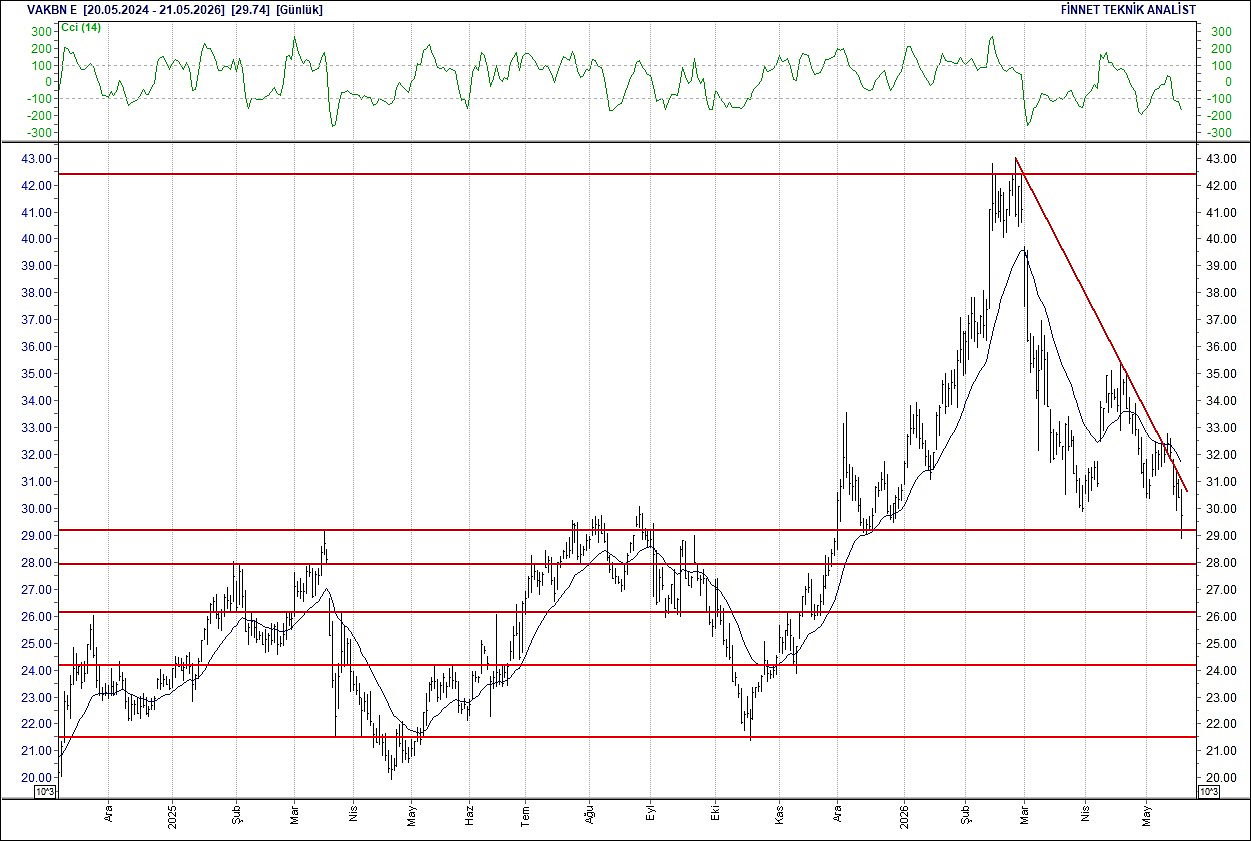Click 33.00 on the left price axis
This screenshot has height=841, width=1251.
point(36,428)
